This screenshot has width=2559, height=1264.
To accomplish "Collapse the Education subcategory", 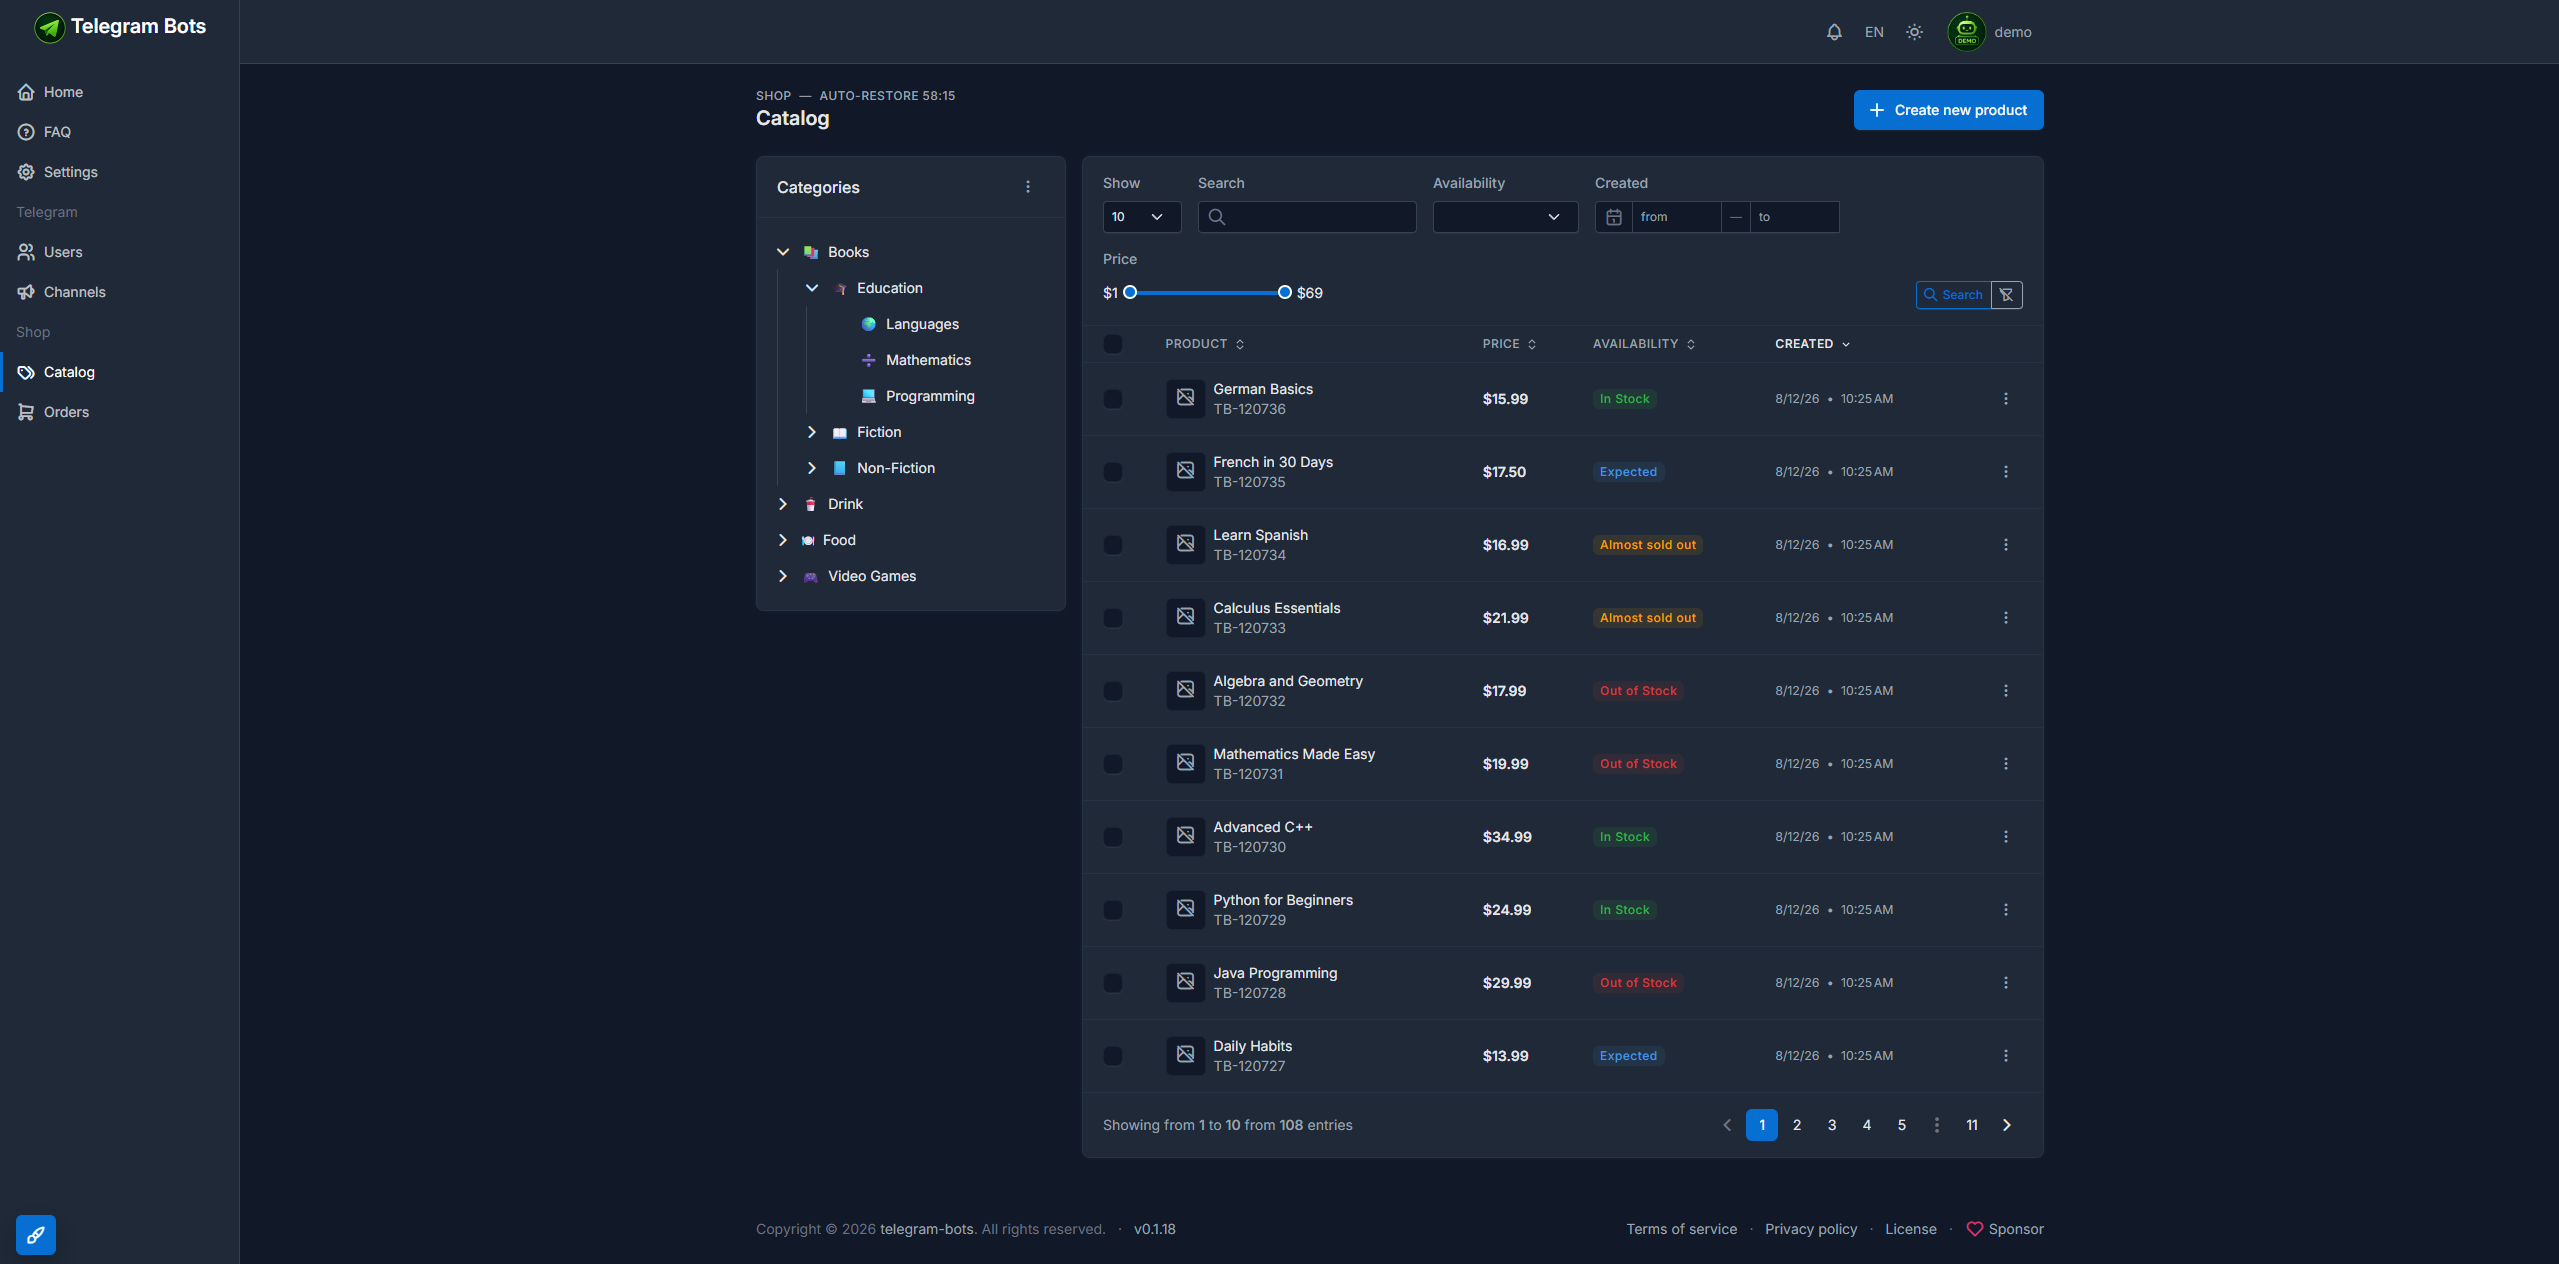I will [x=812, y=288].
